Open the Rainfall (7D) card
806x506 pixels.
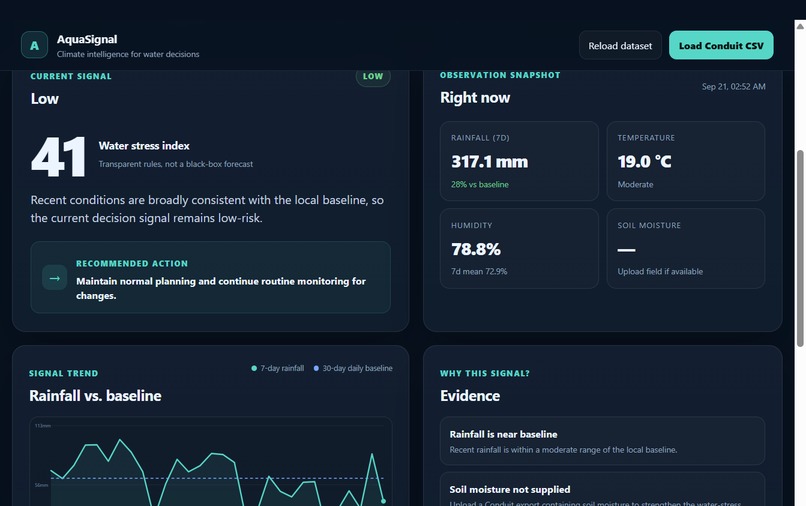[x=519, y=161]
